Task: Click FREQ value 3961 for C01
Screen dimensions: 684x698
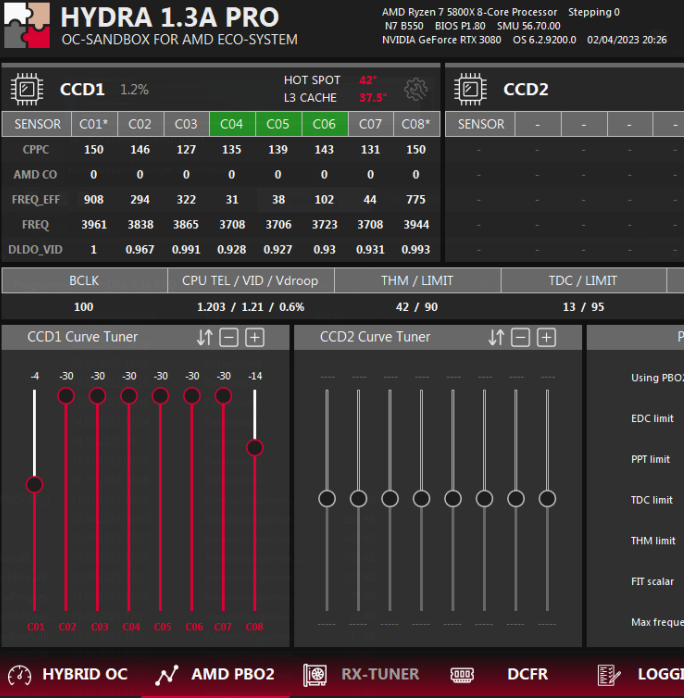Action: click(94, 224)
